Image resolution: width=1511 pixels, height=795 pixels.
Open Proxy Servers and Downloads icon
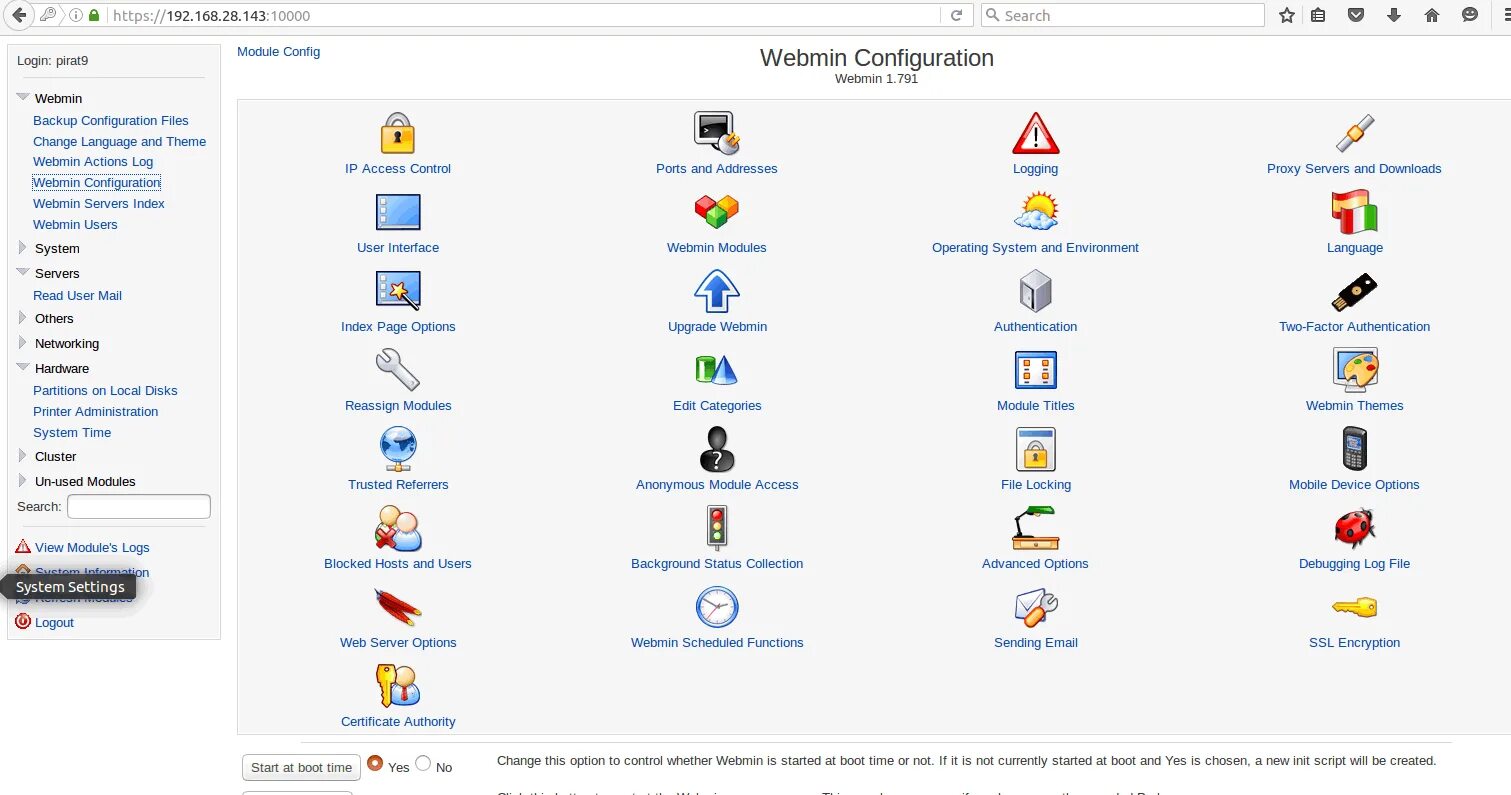coord(1354,133)
